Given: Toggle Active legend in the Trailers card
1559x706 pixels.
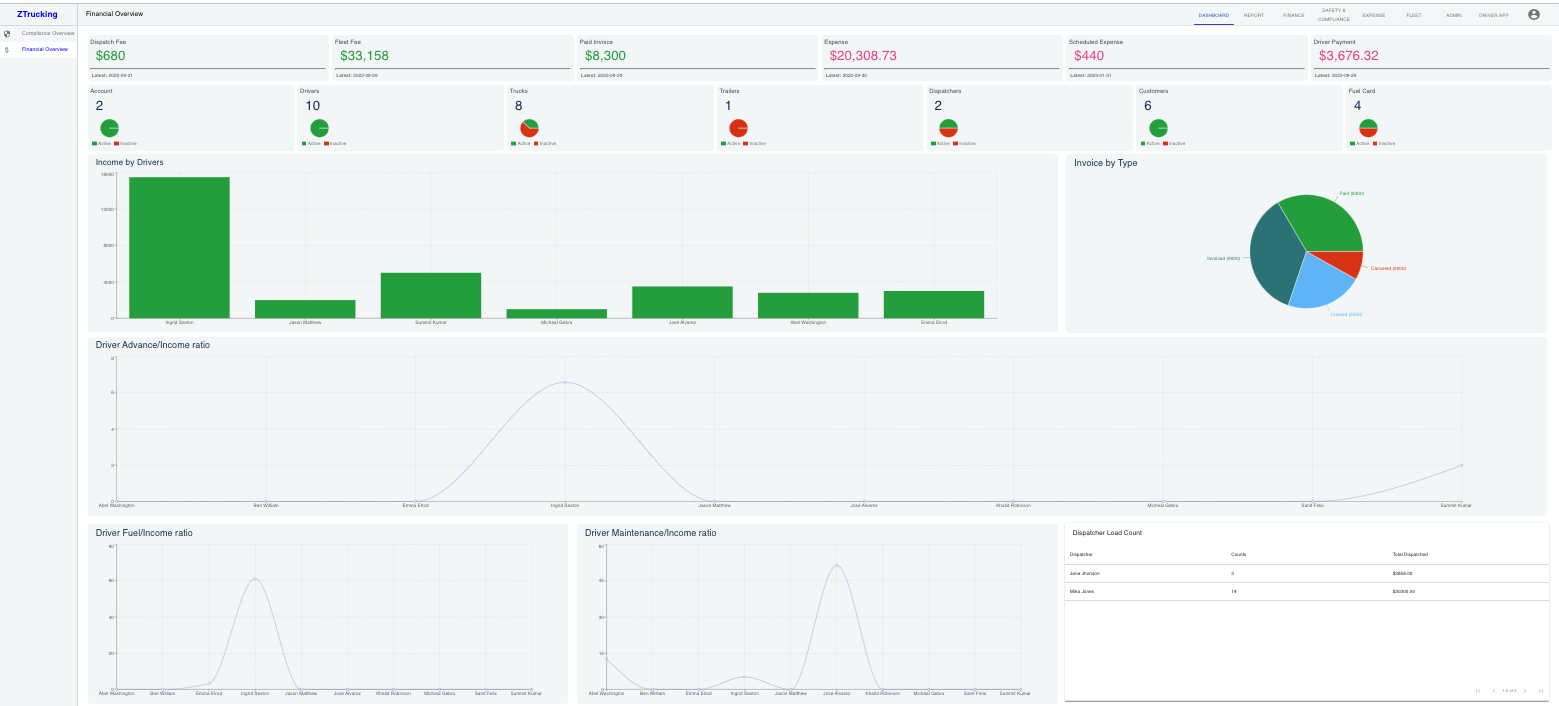Looking at the screenshot, I should pos(730,143).
